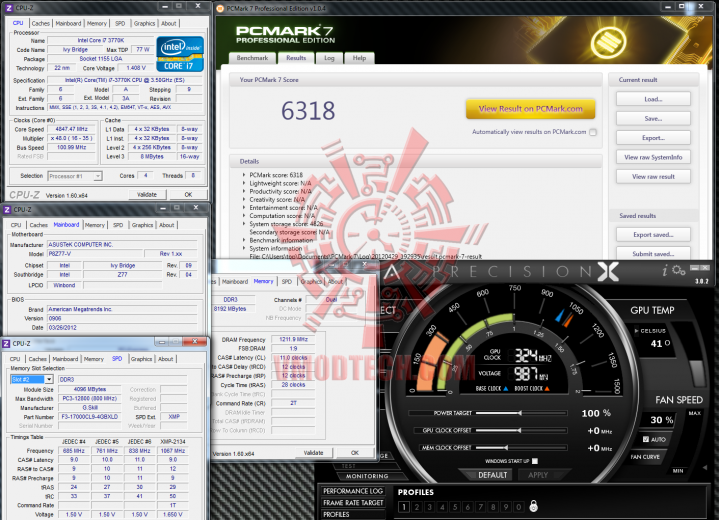Adjust the GPU Clock Offset slider
The width and height of the screenshot is (719, 520).
[x=521, y=431]
